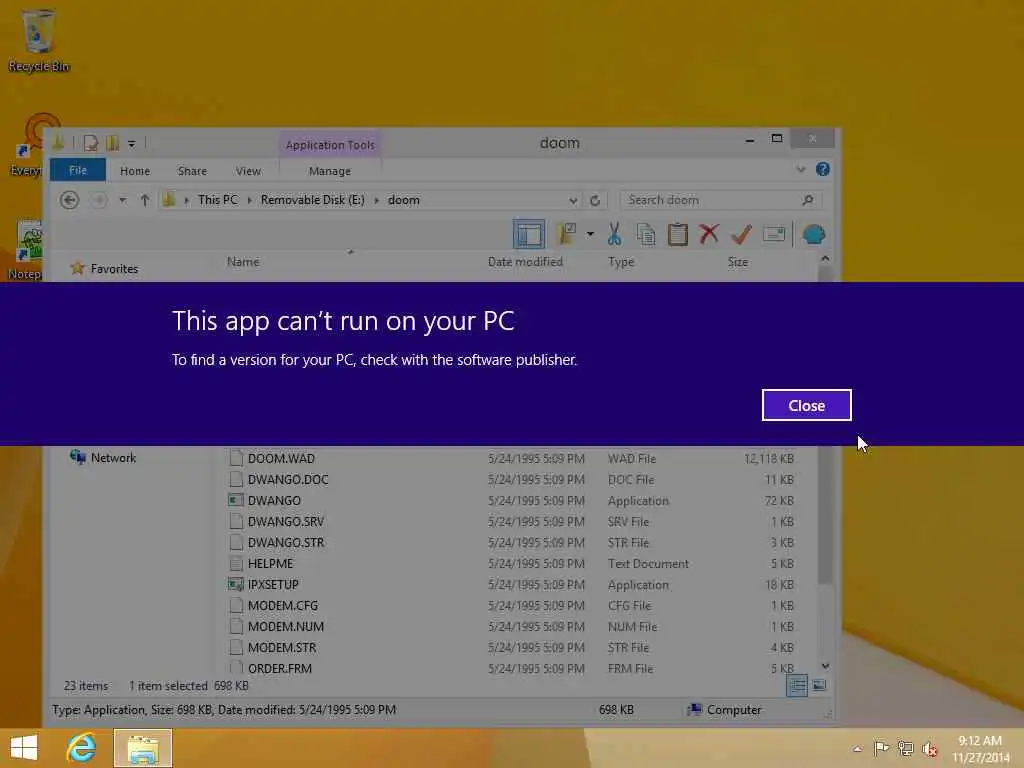Click the Quick Access new folder icon
1024x768 pixels.
click(112, 142)
